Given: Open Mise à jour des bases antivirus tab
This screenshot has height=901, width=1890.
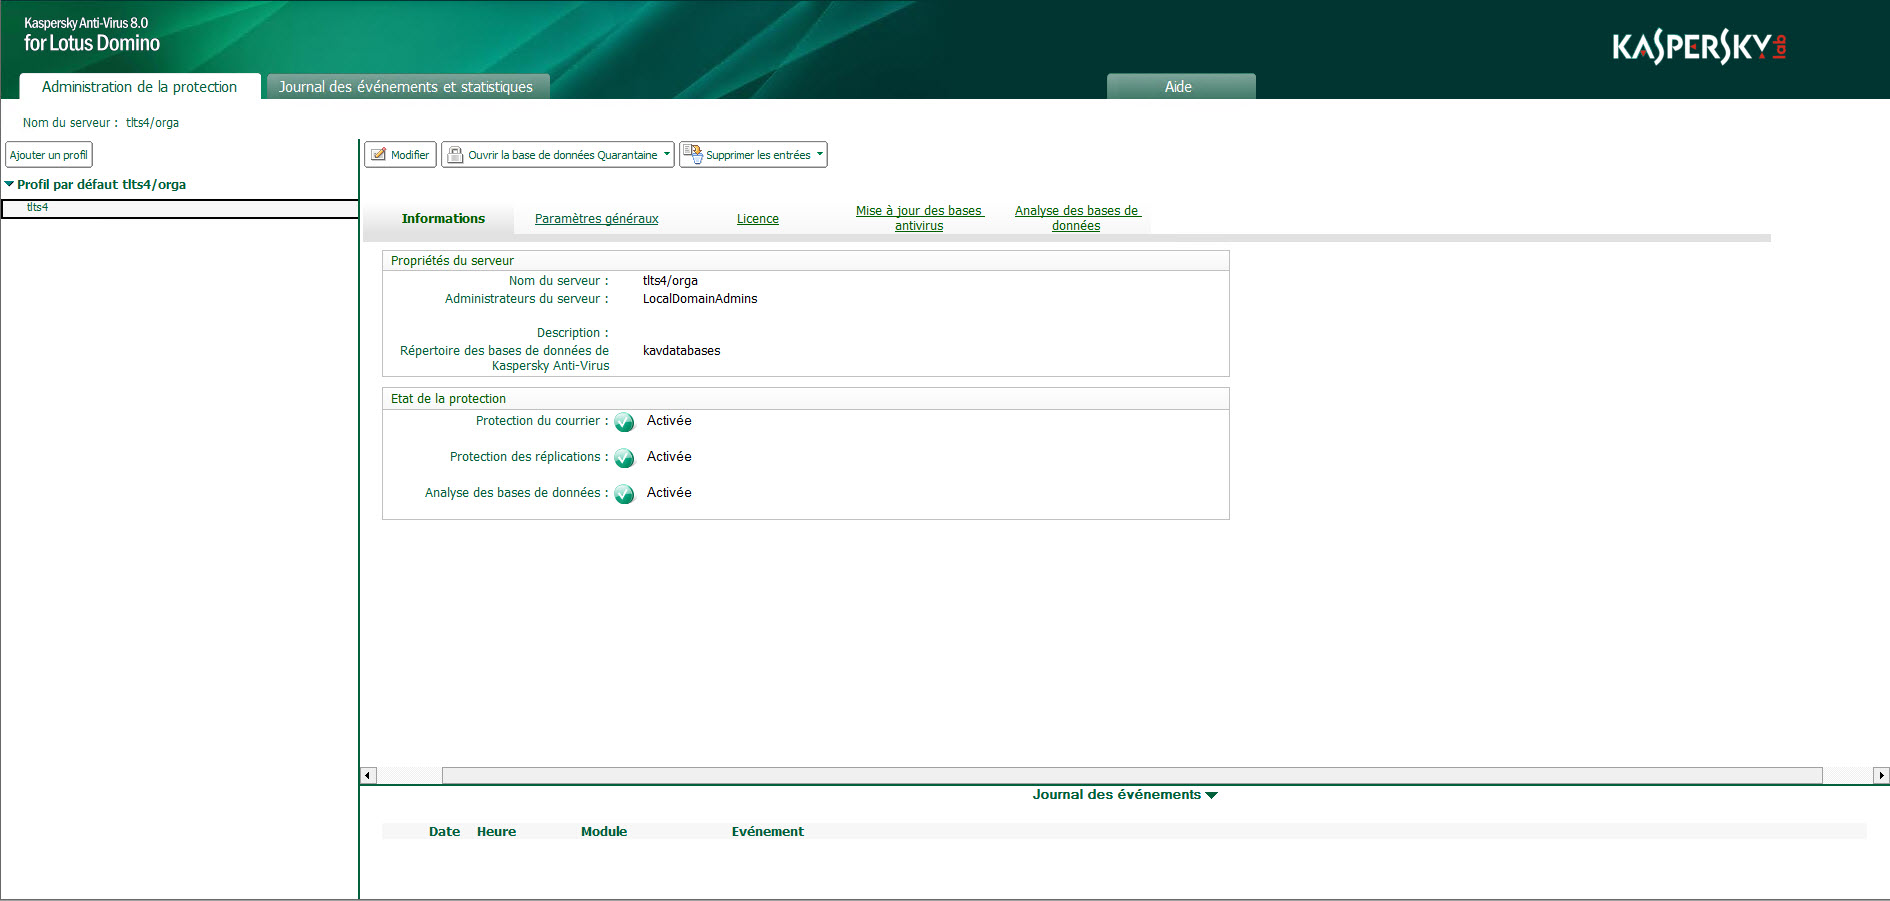Looking at the screenshot, I should pyautogui.click(x=919, y=218).
